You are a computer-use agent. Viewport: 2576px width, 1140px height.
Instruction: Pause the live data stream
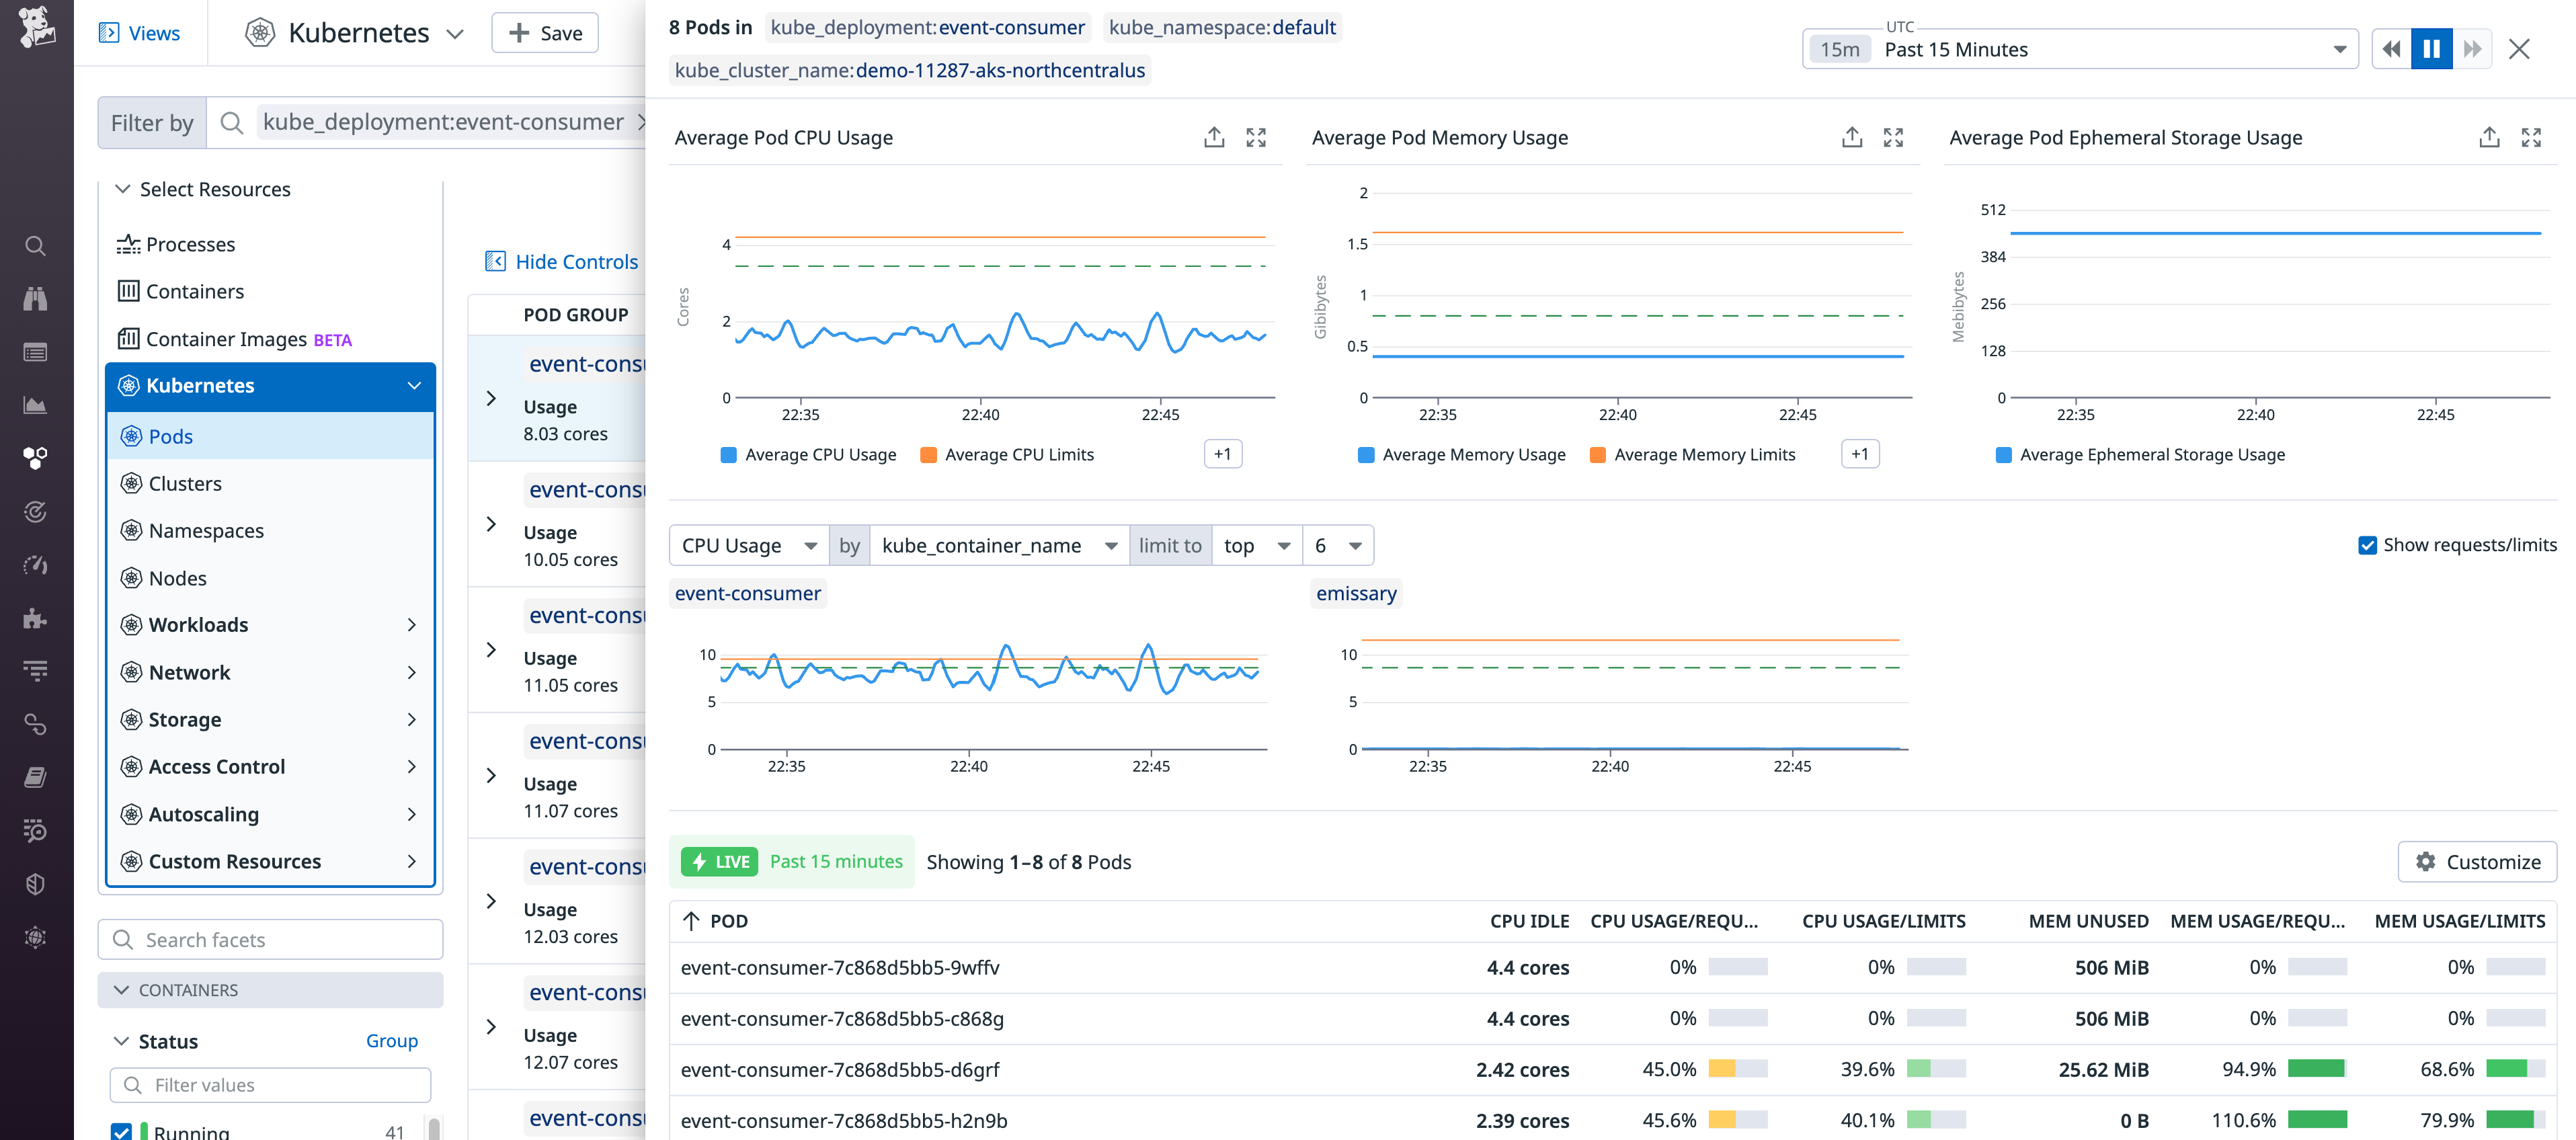[2432, 48]
